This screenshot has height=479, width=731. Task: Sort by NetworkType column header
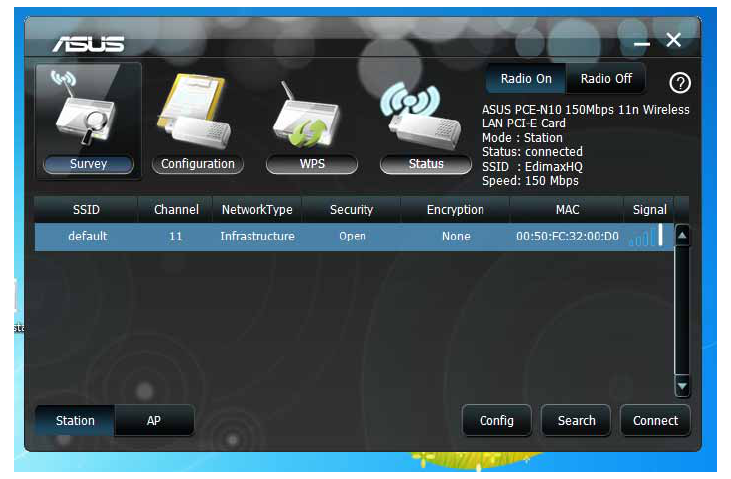click(257, 209)
